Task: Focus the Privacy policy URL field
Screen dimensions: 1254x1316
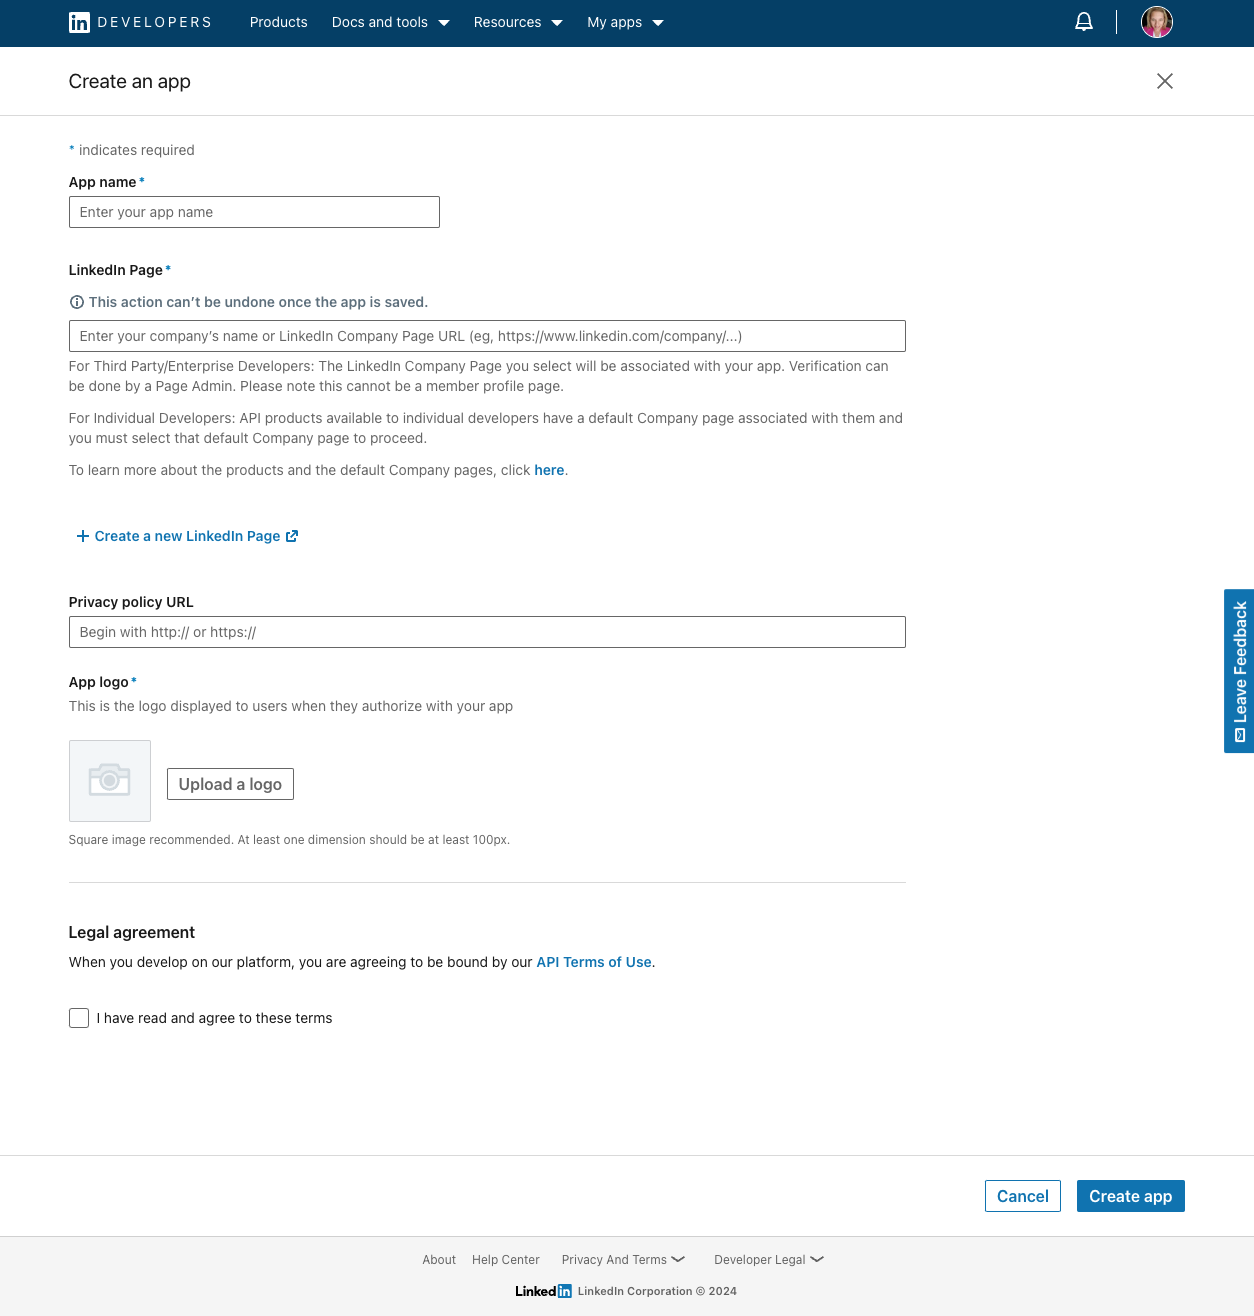Action: click(x=487, y=632)
